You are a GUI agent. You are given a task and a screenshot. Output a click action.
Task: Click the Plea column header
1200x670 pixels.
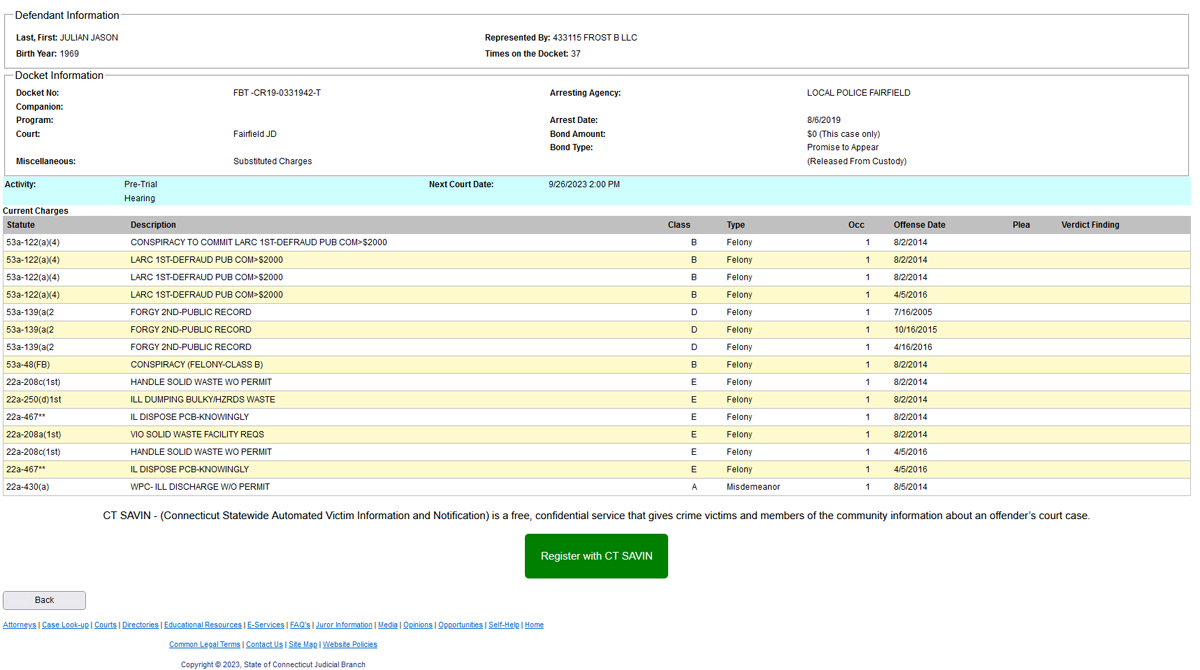1021,225
